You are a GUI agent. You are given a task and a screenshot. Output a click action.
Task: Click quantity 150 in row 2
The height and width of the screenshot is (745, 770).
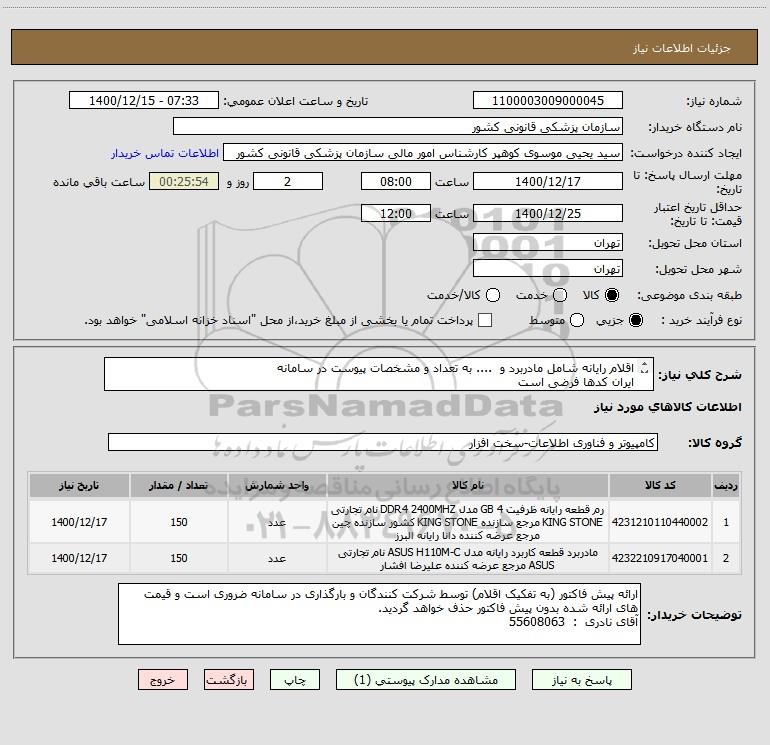pos(179,558)
